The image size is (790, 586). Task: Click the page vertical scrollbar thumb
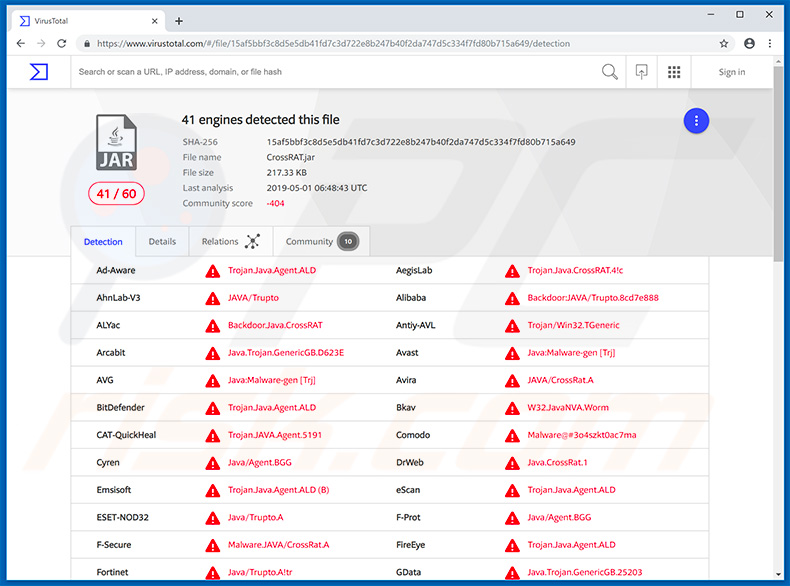tap(778, 164)
